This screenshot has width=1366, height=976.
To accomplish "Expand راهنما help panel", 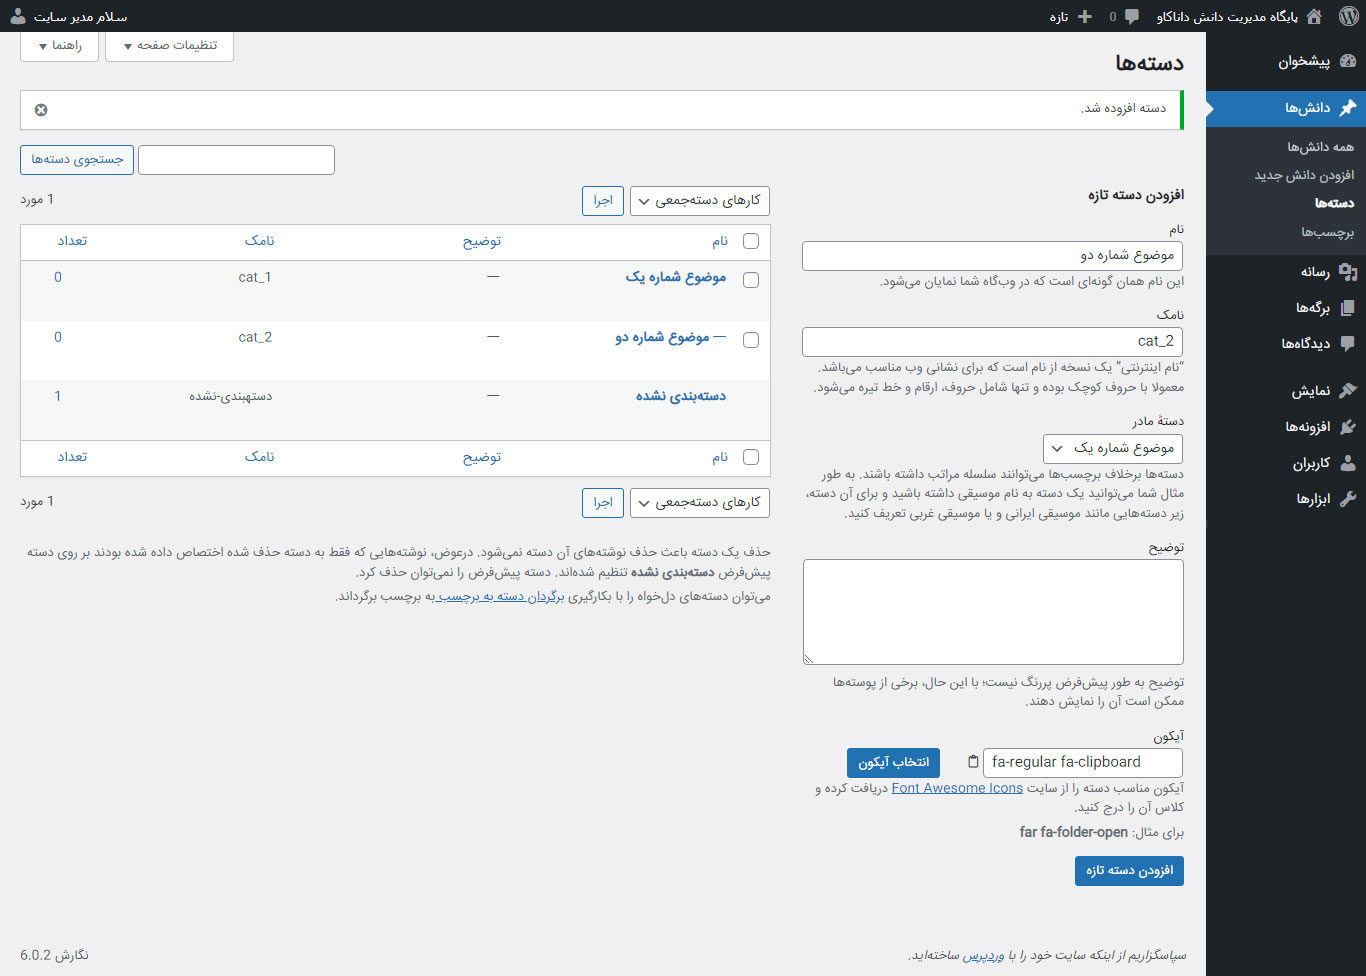I will point(59,46).
